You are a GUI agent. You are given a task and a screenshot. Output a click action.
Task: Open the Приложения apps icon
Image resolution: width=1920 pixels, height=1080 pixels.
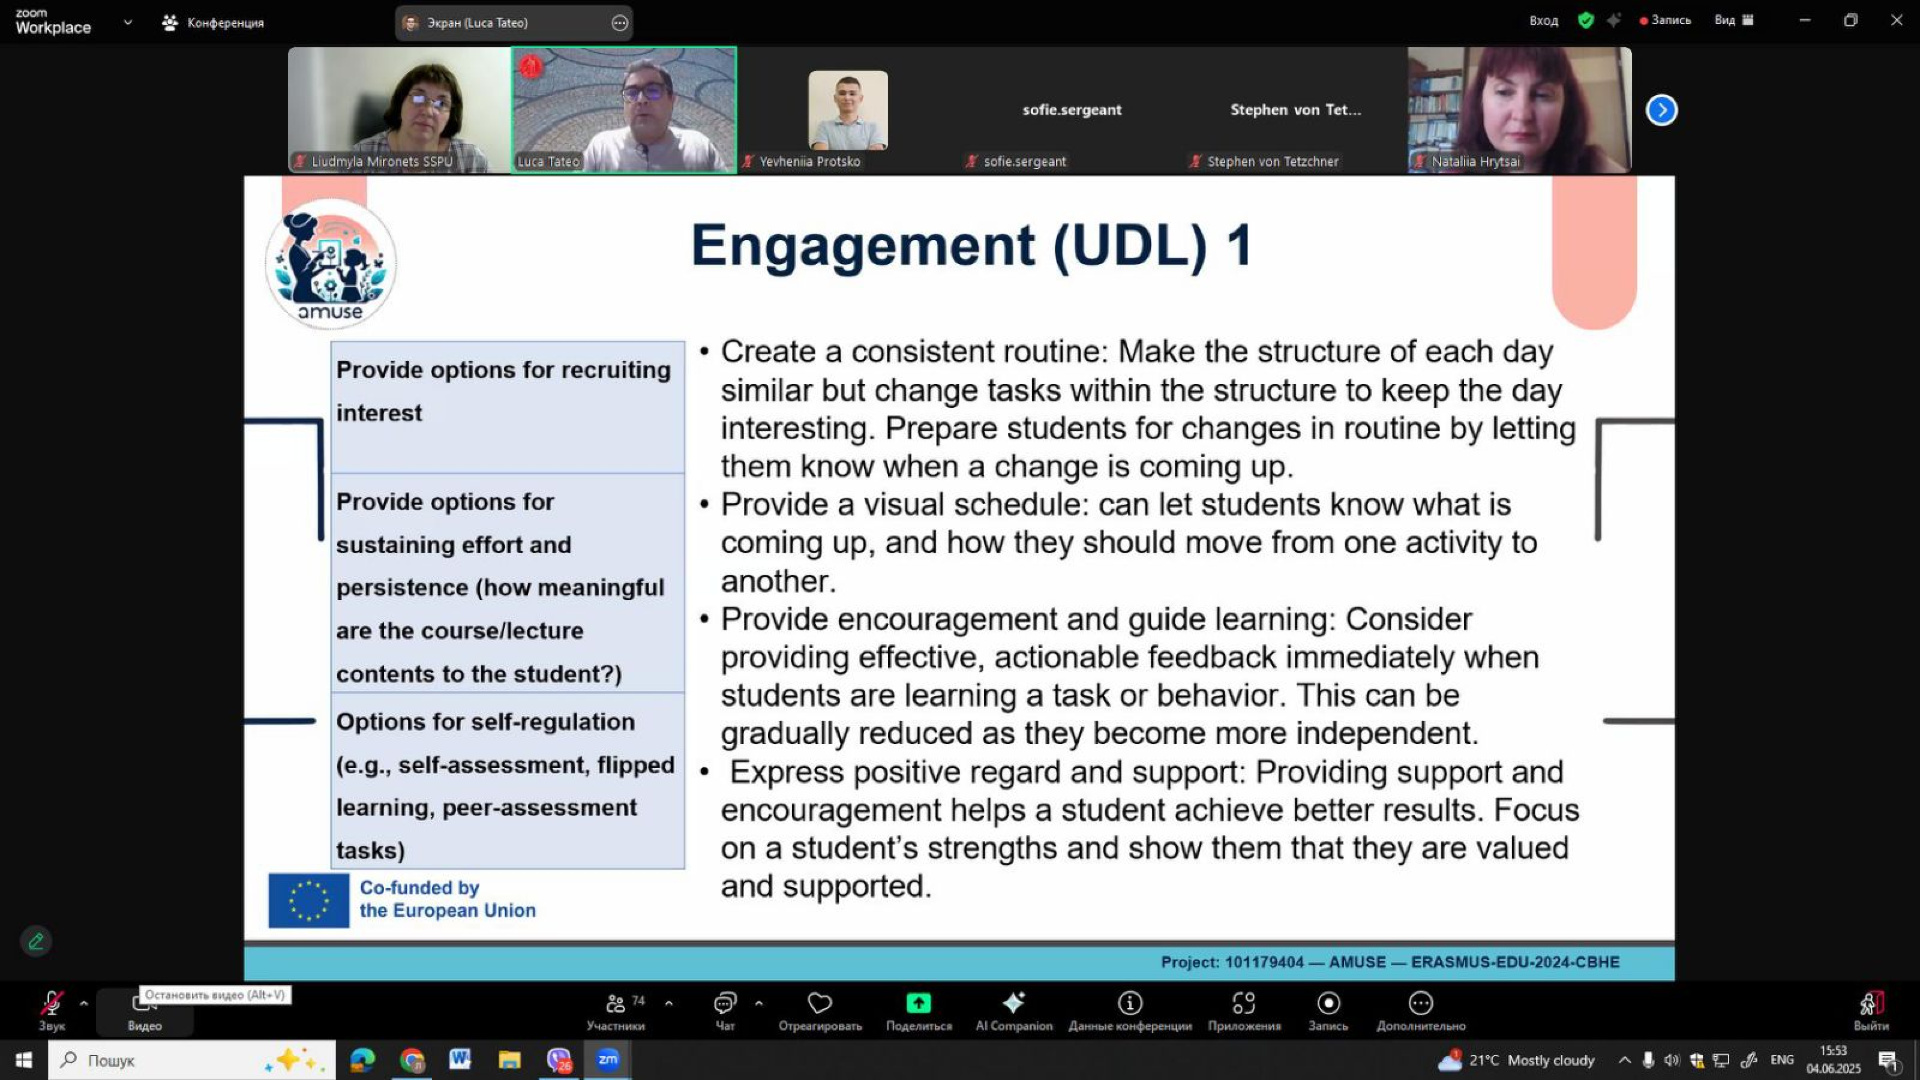pyautogui.click(x=1244, y=1003)
